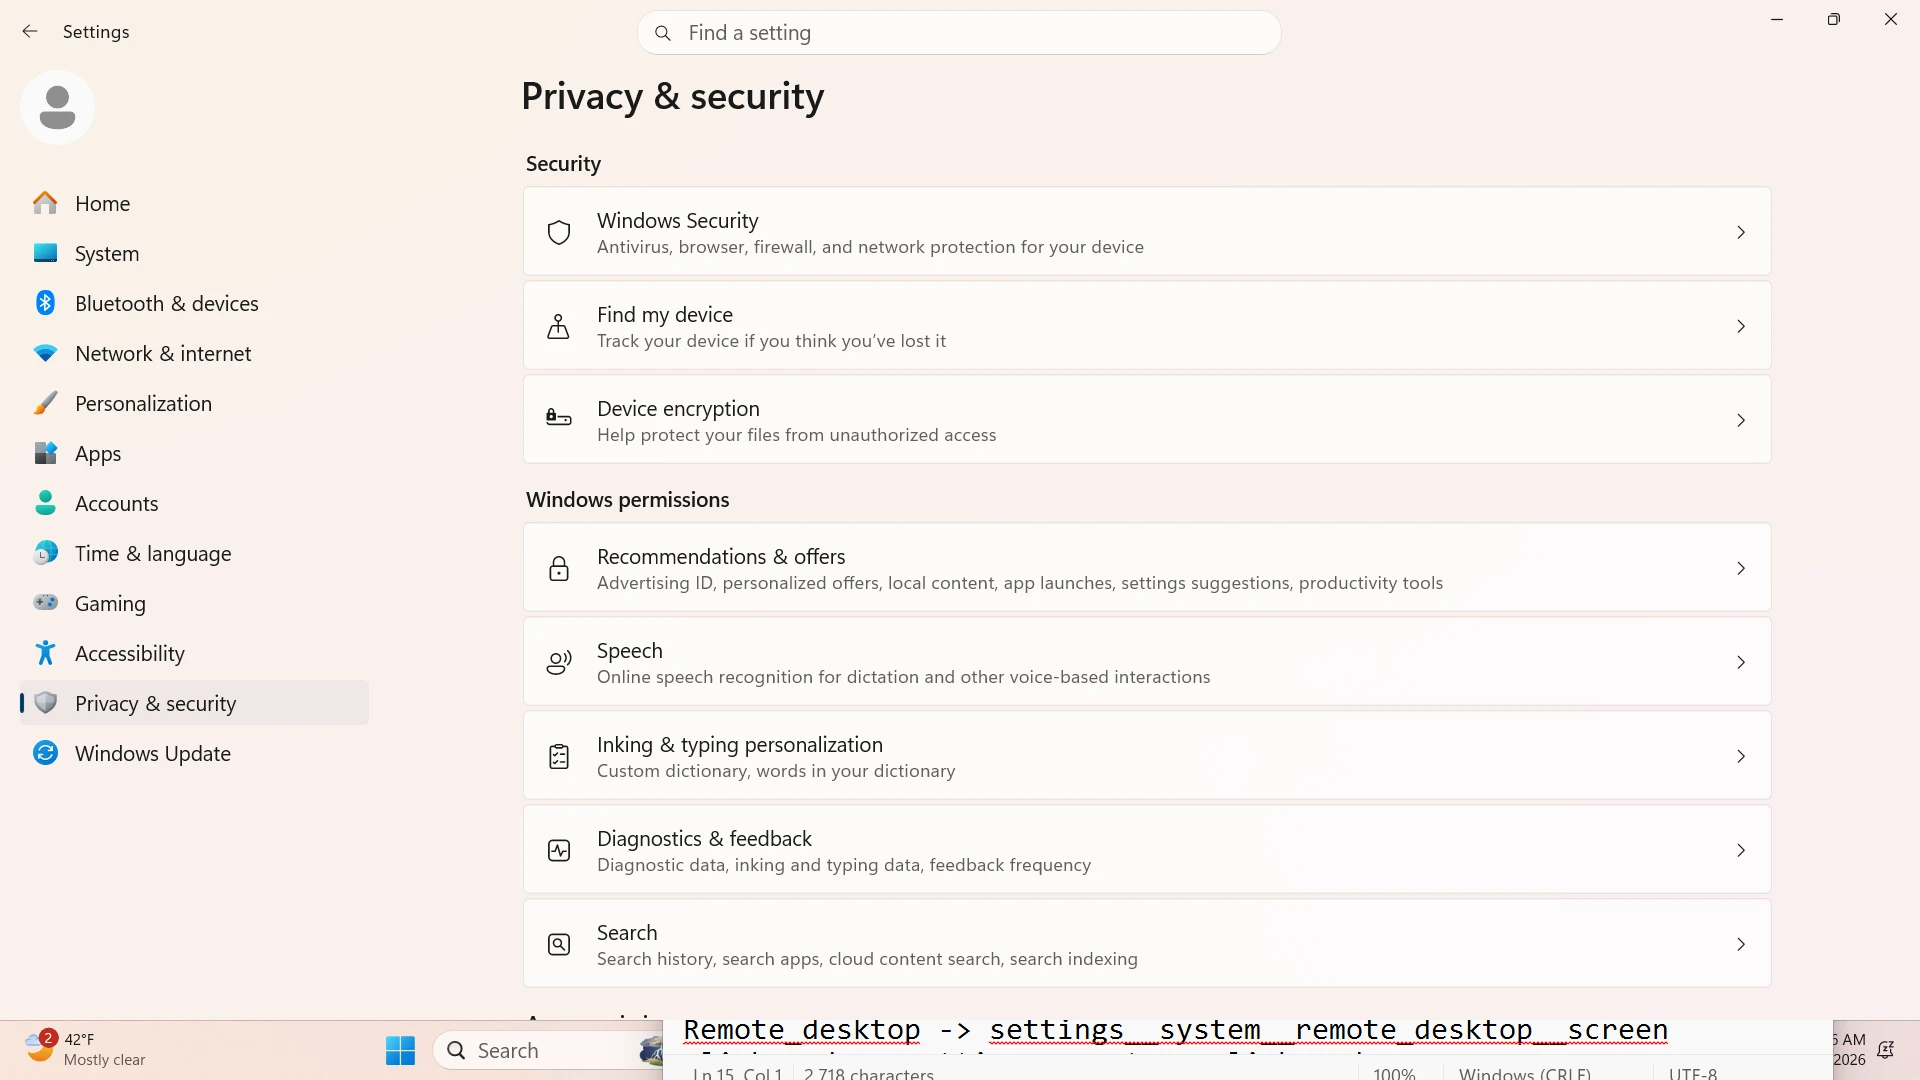Open Personalization settings
The image size is (1920, 1080).
coord(195,403)
